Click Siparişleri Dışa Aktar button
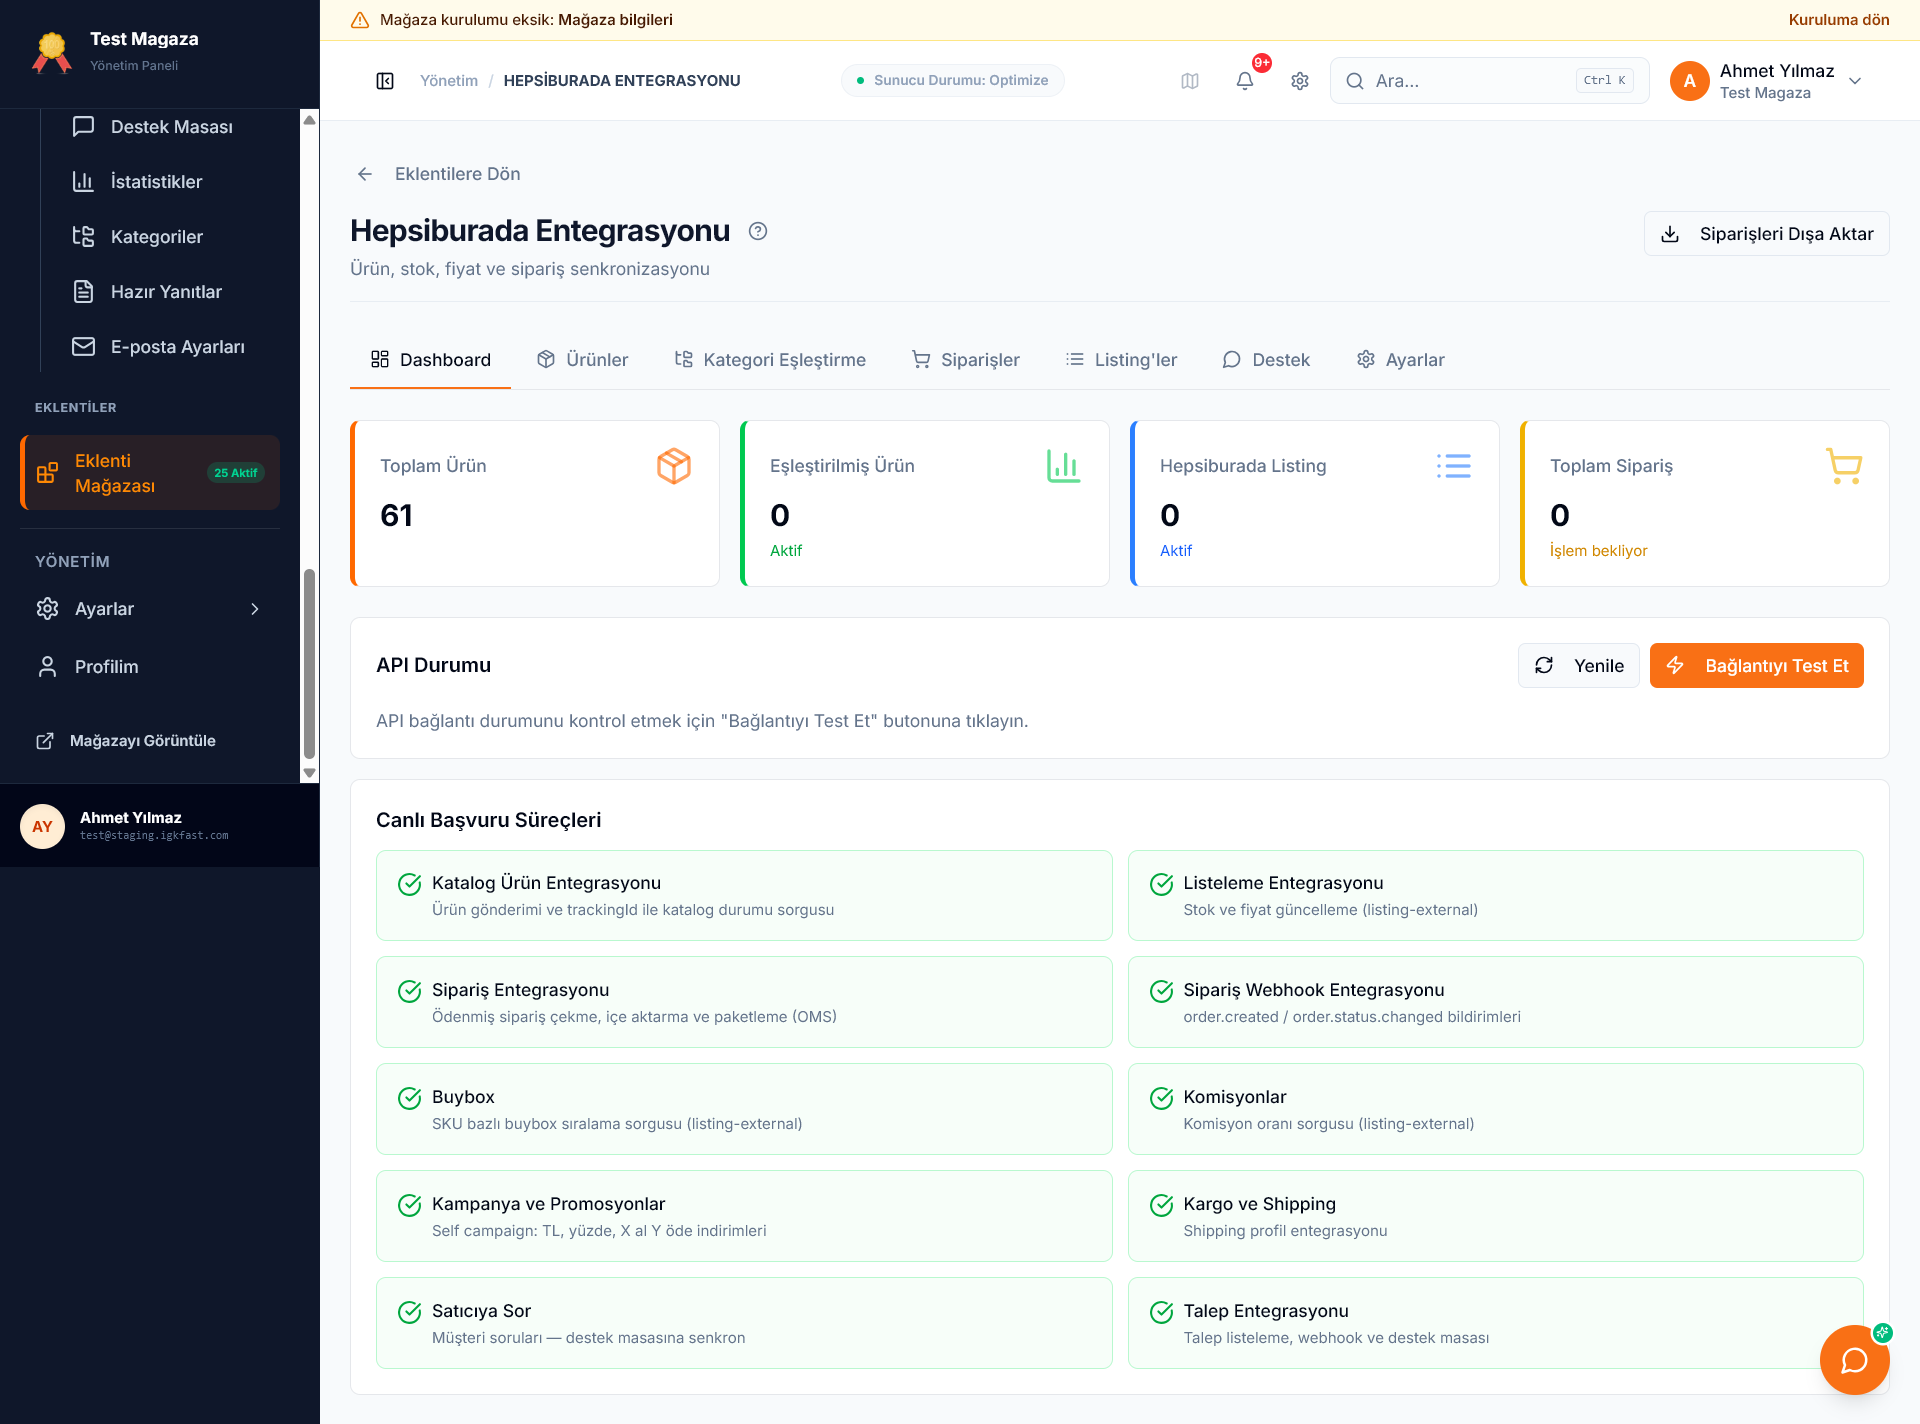Viewport: 1920px width, 1424px height. click(1766, 234)
